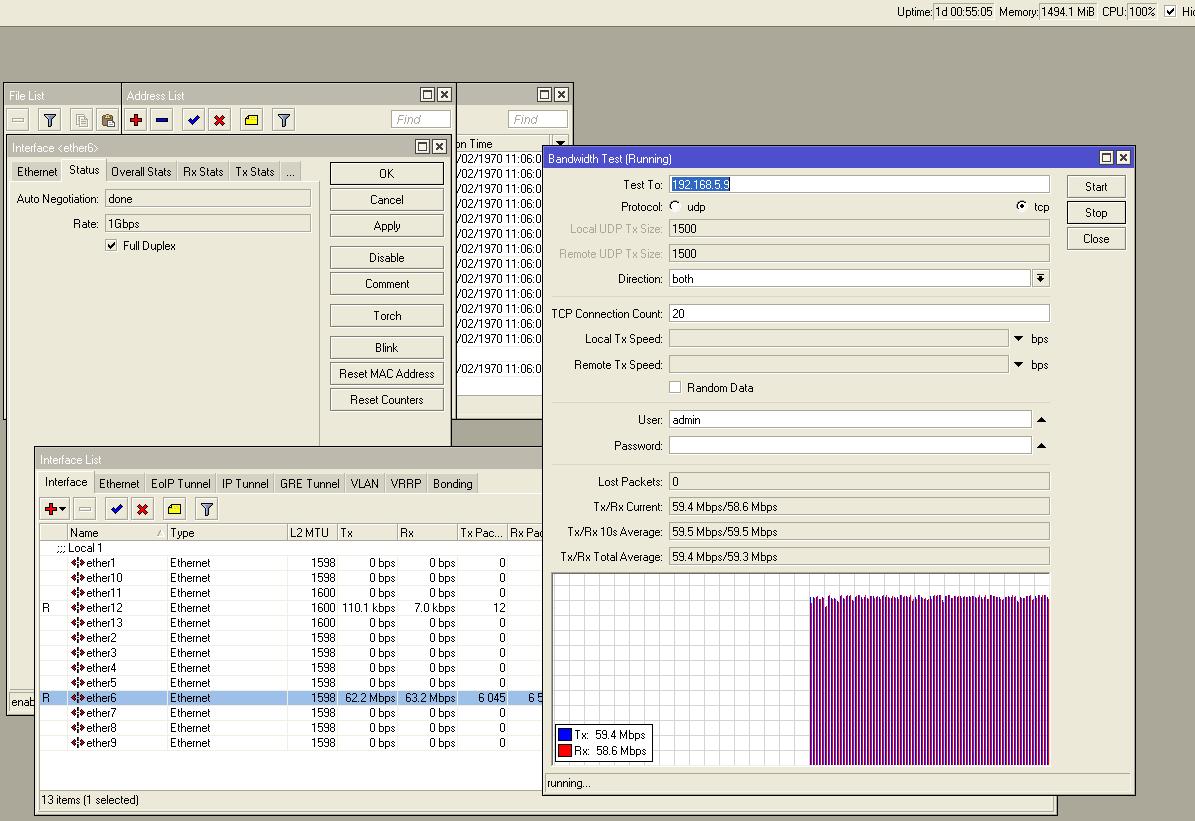Viewport: 1195px width, 821px height.
Task: Add a new entry in Address List
Action: tap(136, 120)
